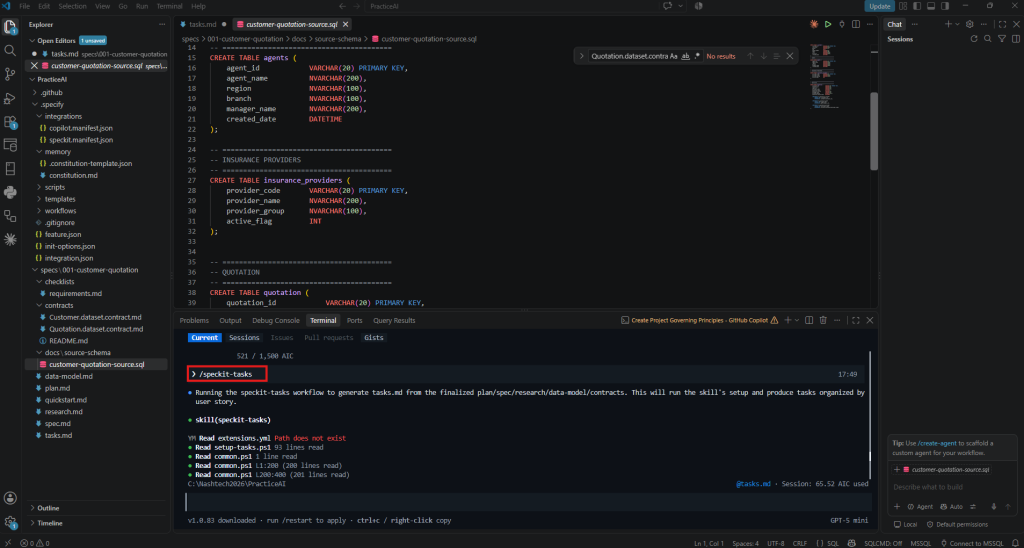Open the Extensions view
The image size is (1024, 548).
(10, 121)
